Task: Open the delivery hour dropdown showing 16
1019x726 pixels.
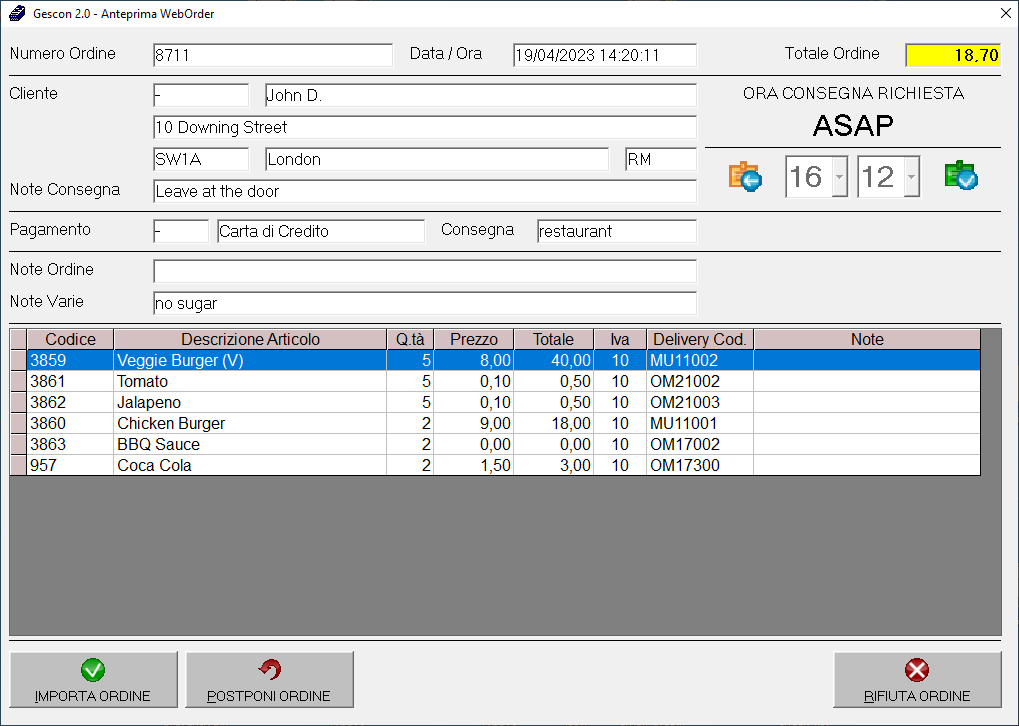Action: (x=839, y=178)
